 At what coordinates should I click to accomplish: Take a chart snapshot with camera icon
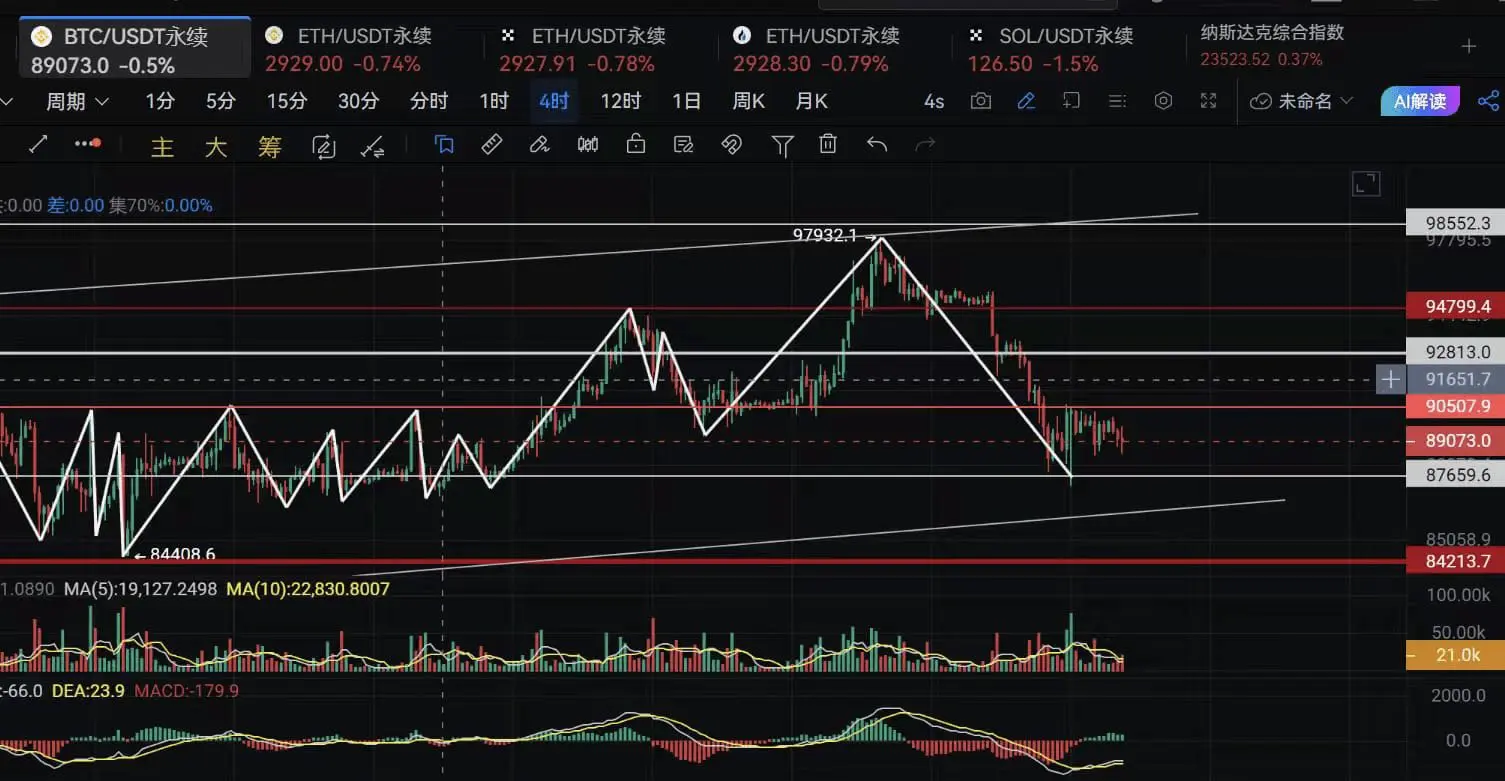981,101
